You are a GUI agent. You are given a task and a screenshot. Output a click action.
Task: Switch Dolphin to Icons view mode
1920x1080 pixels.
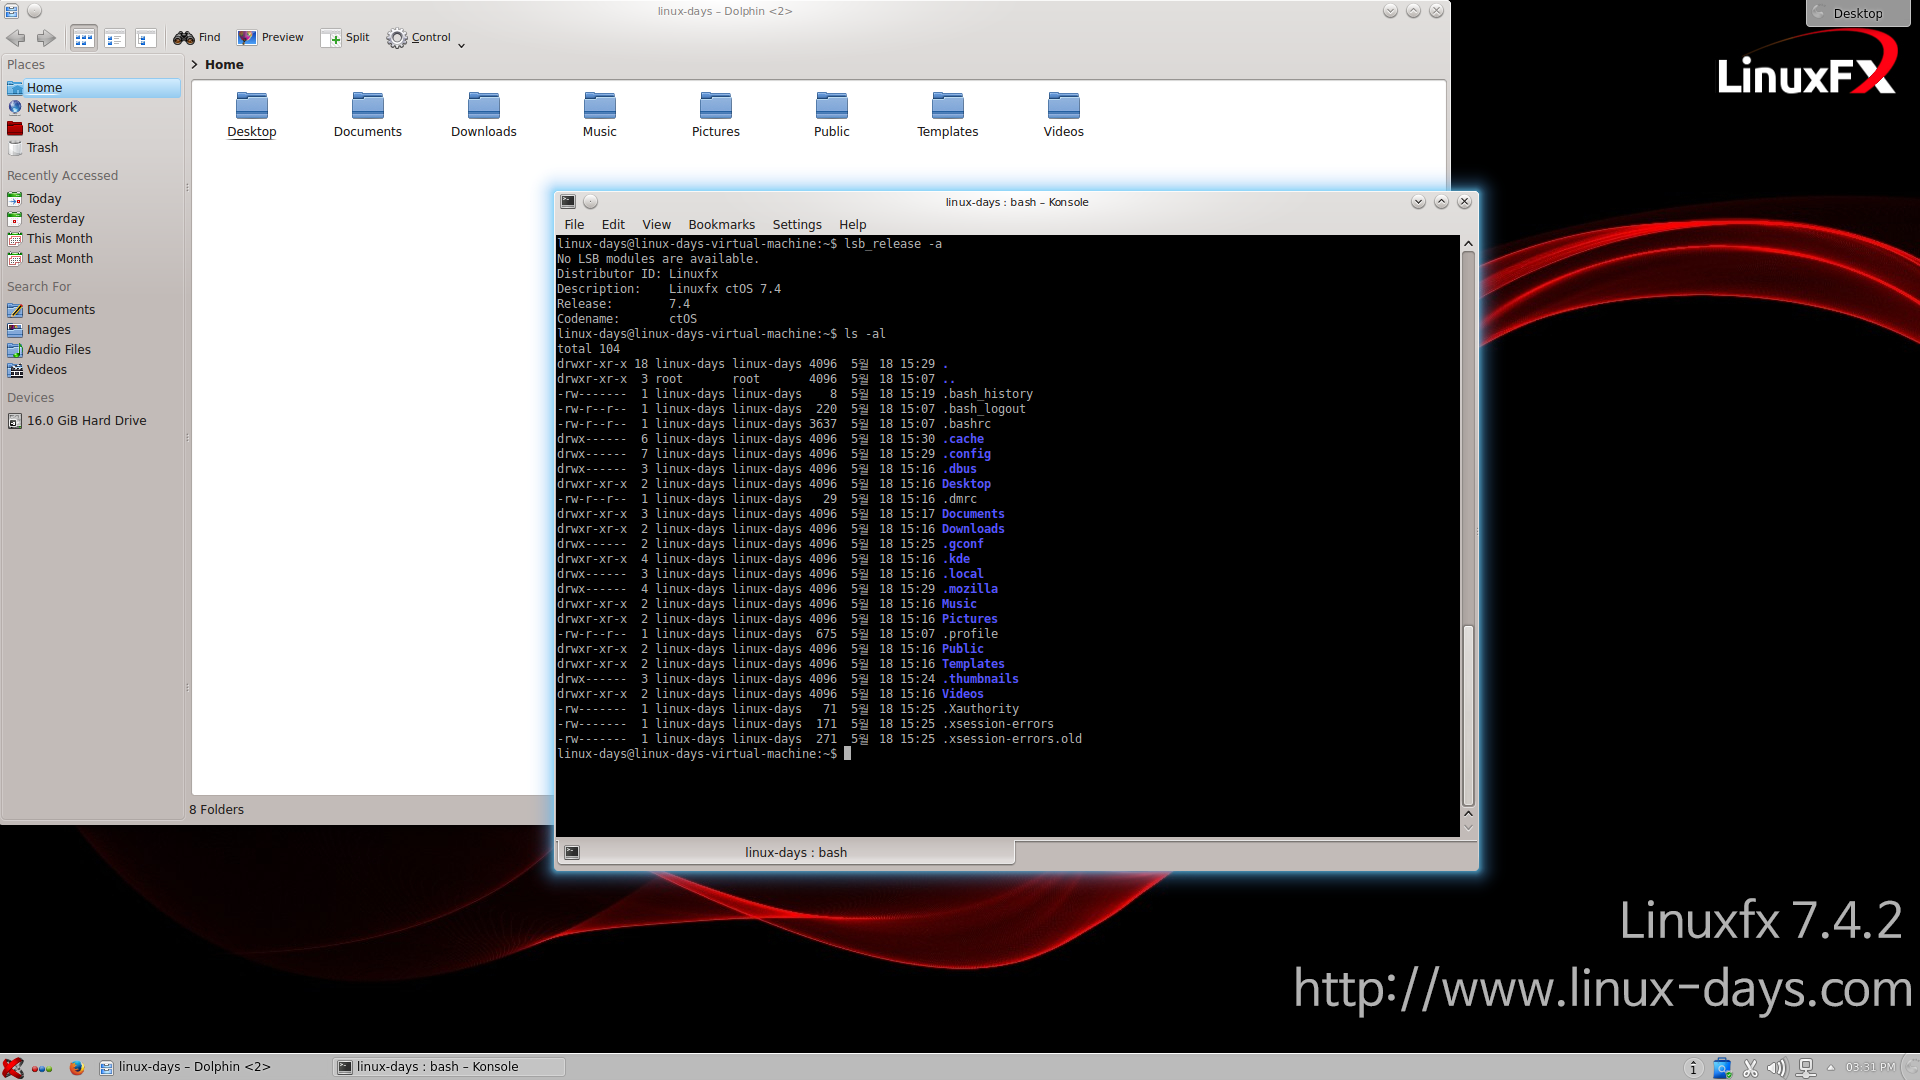84,38
